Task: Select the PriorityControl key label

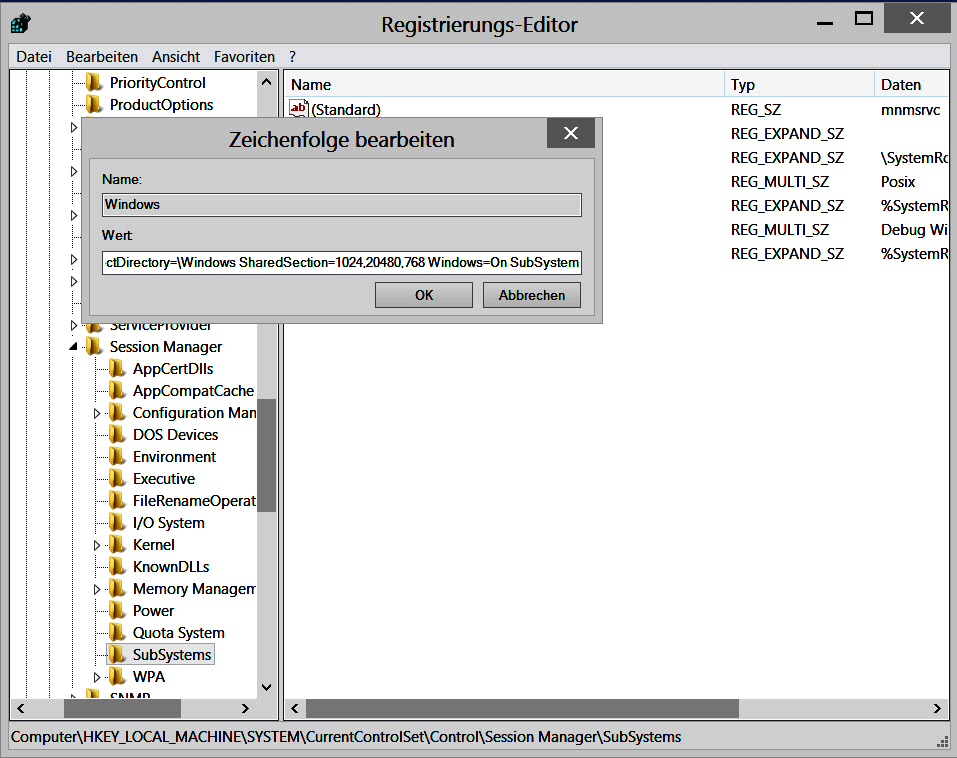Action: (x=157, y=82)
